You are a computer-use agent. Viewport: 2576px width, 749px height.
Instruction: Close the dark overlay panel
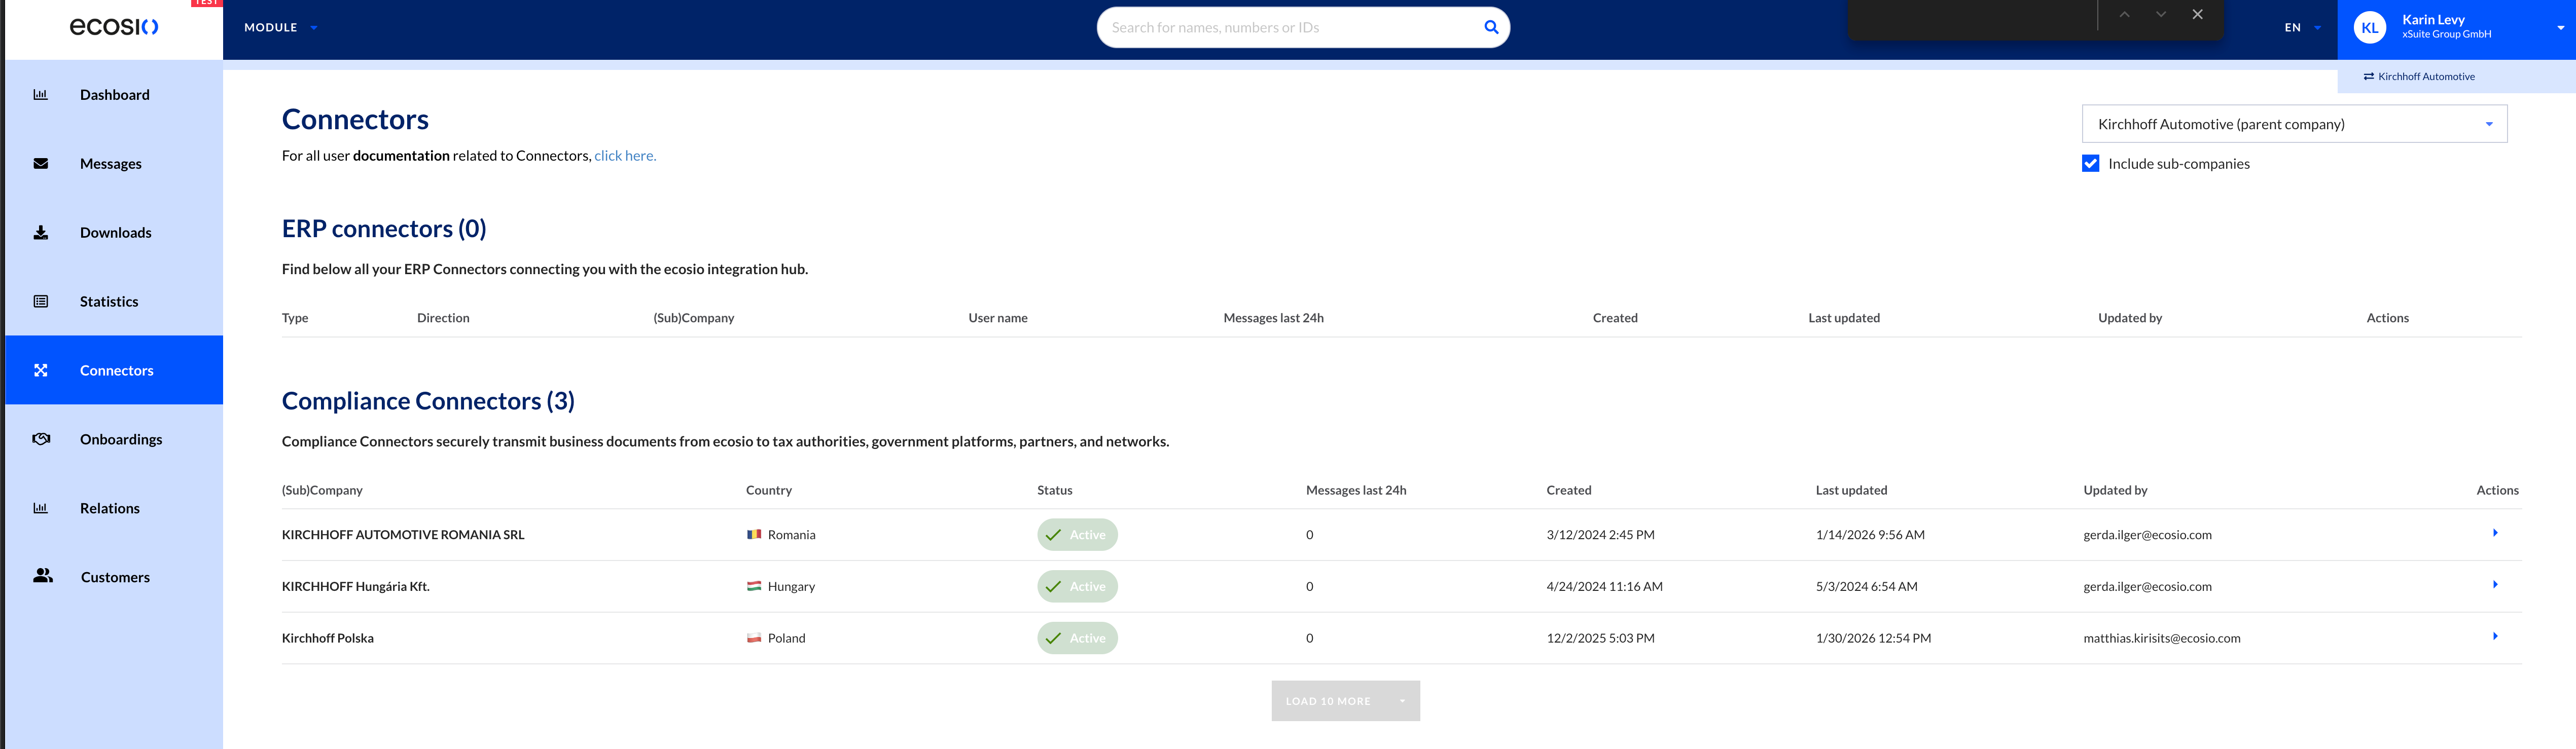pos(2197,15)
